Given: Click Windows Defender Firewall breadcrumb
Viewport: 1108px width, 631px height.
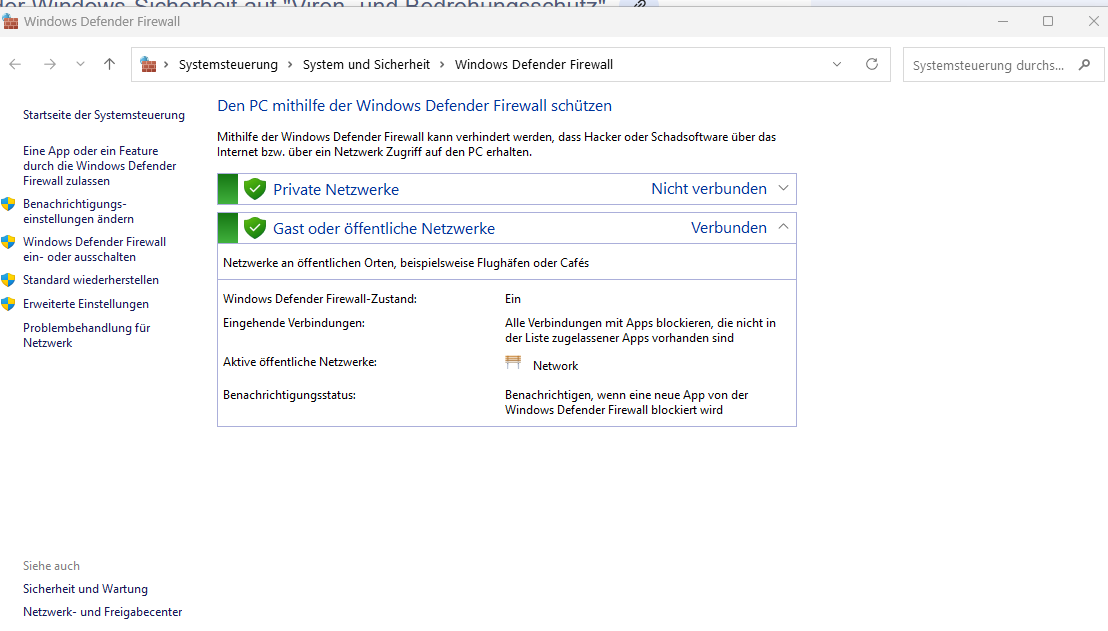Looking at the screenshot, I should 534,64.
